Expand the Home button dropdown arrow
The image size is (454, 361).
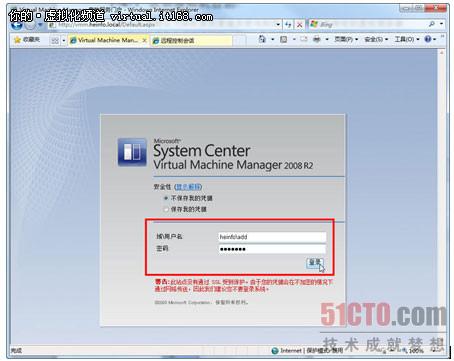(272, 39)
